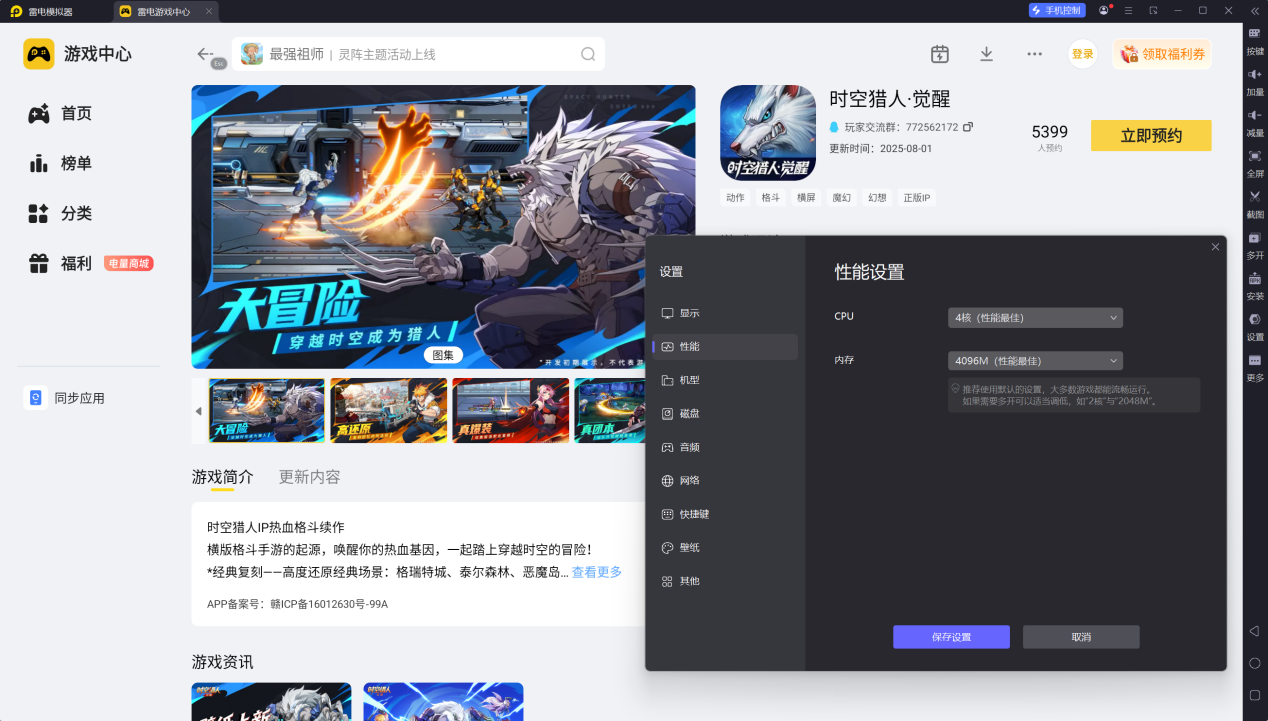Click the back arrow next to search box
Screen dimensions: 1268x721
(205, 54)
